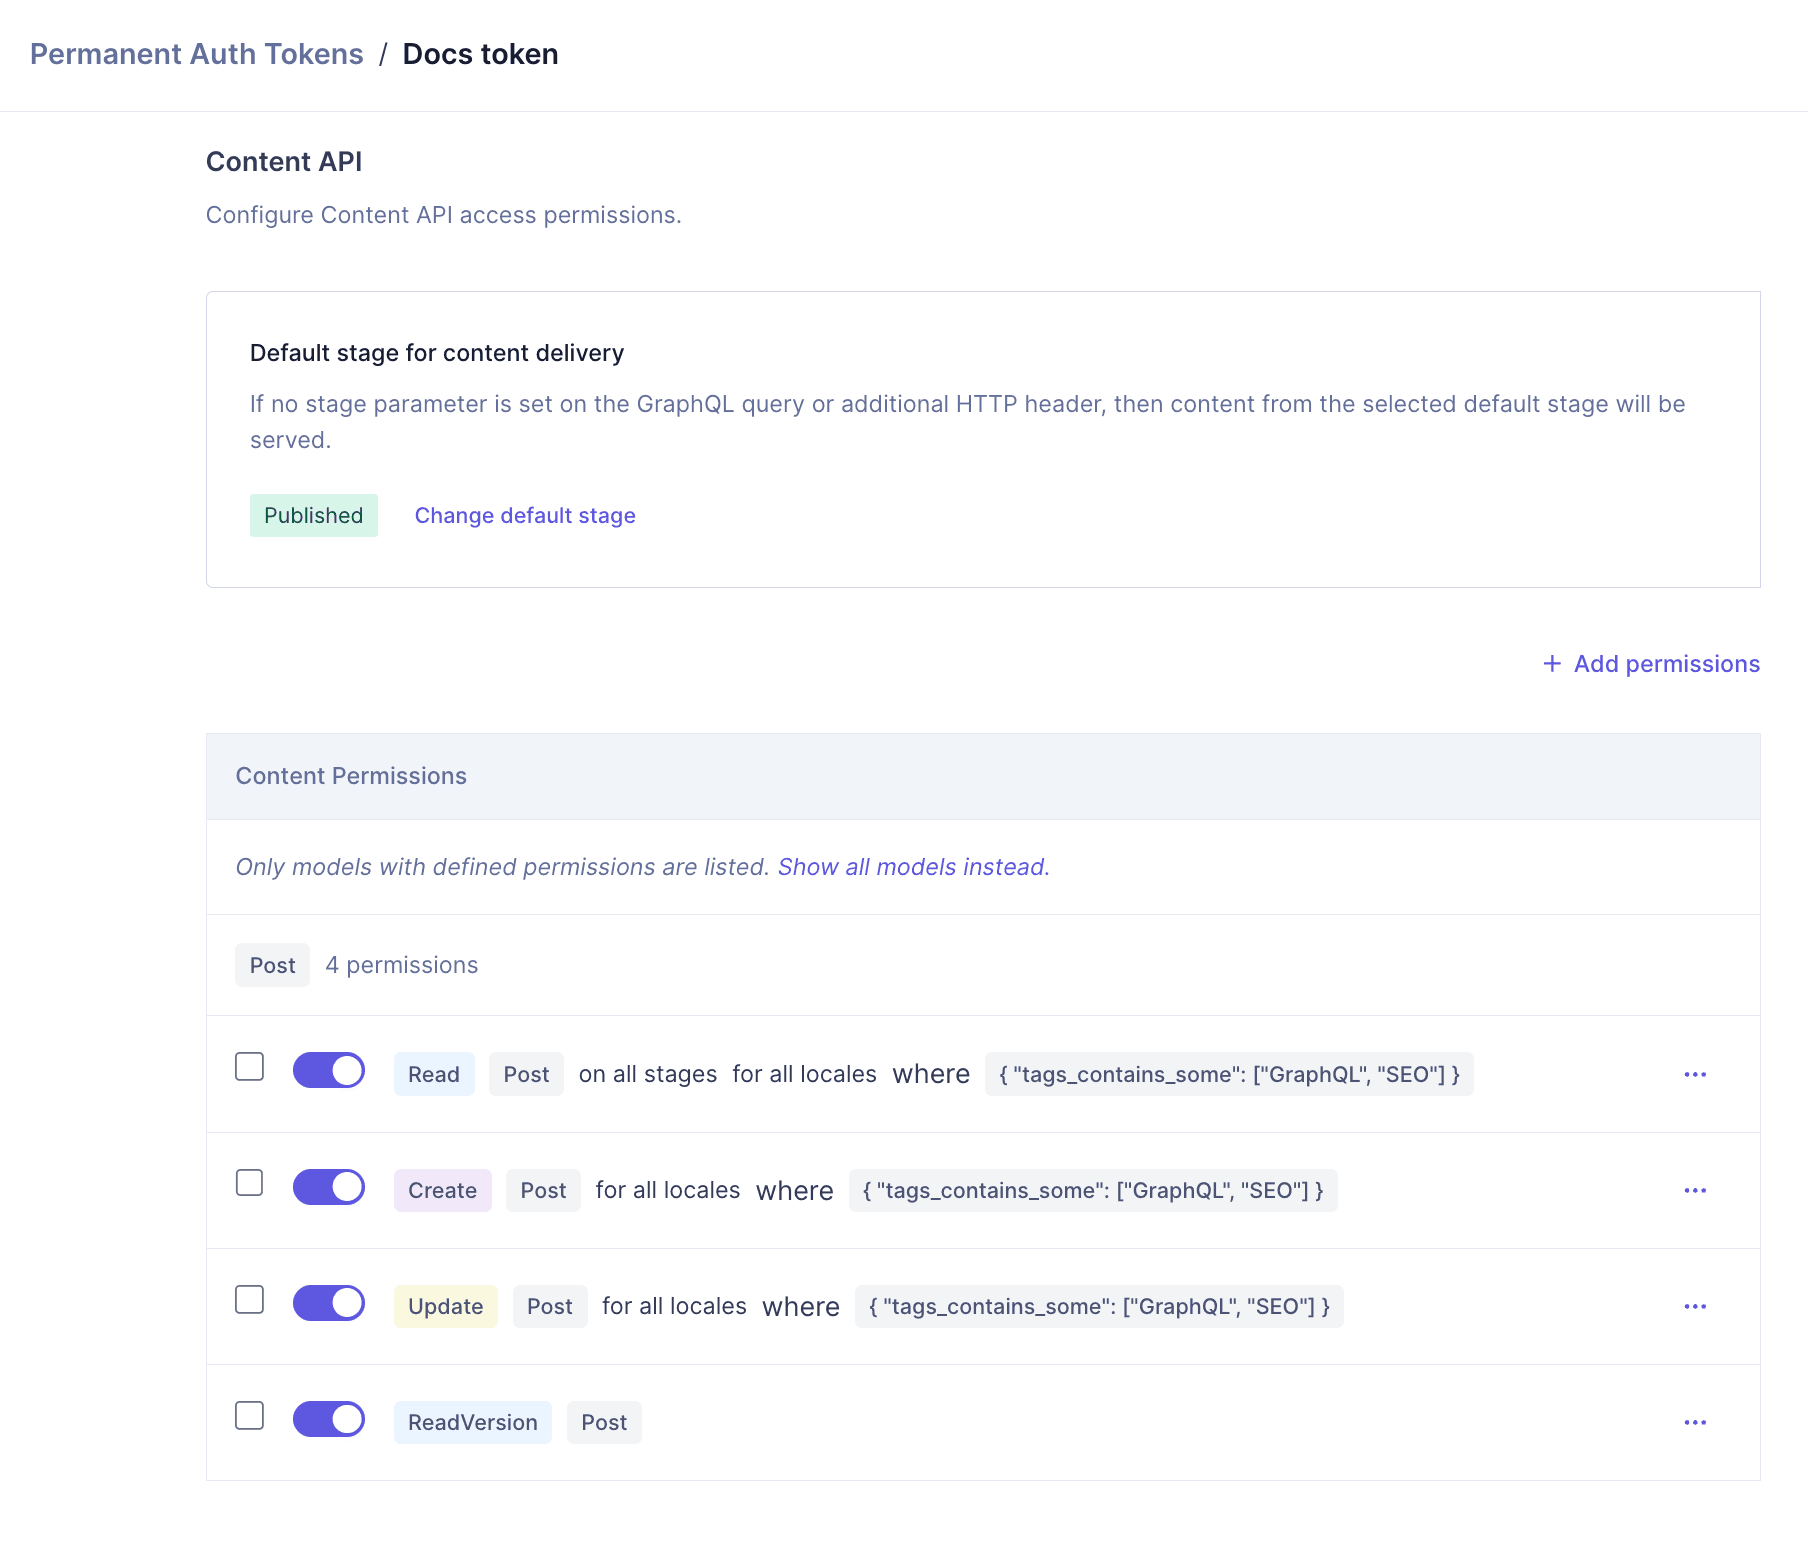The image size is (1808, 1546).
Task: Go back to Permanent Auth Tokens breadcrumb
Action: pyautogui.click(x=197, y=54)
